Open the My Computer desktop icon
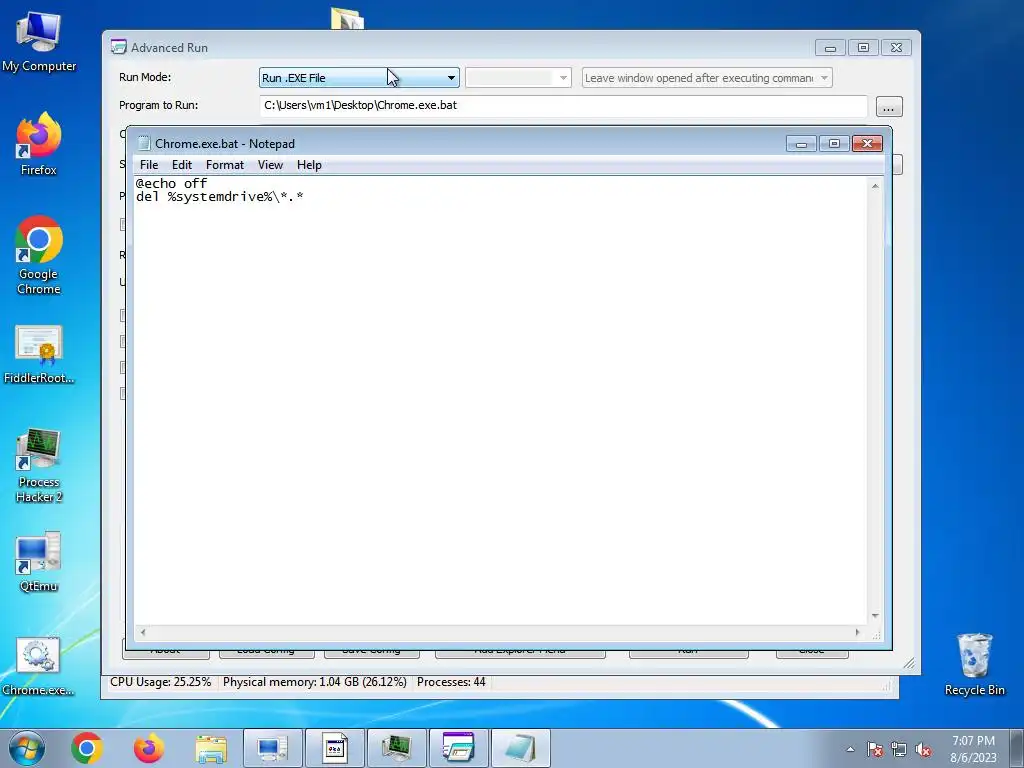Screen dimensions: 1024x768 coord(39,42)
